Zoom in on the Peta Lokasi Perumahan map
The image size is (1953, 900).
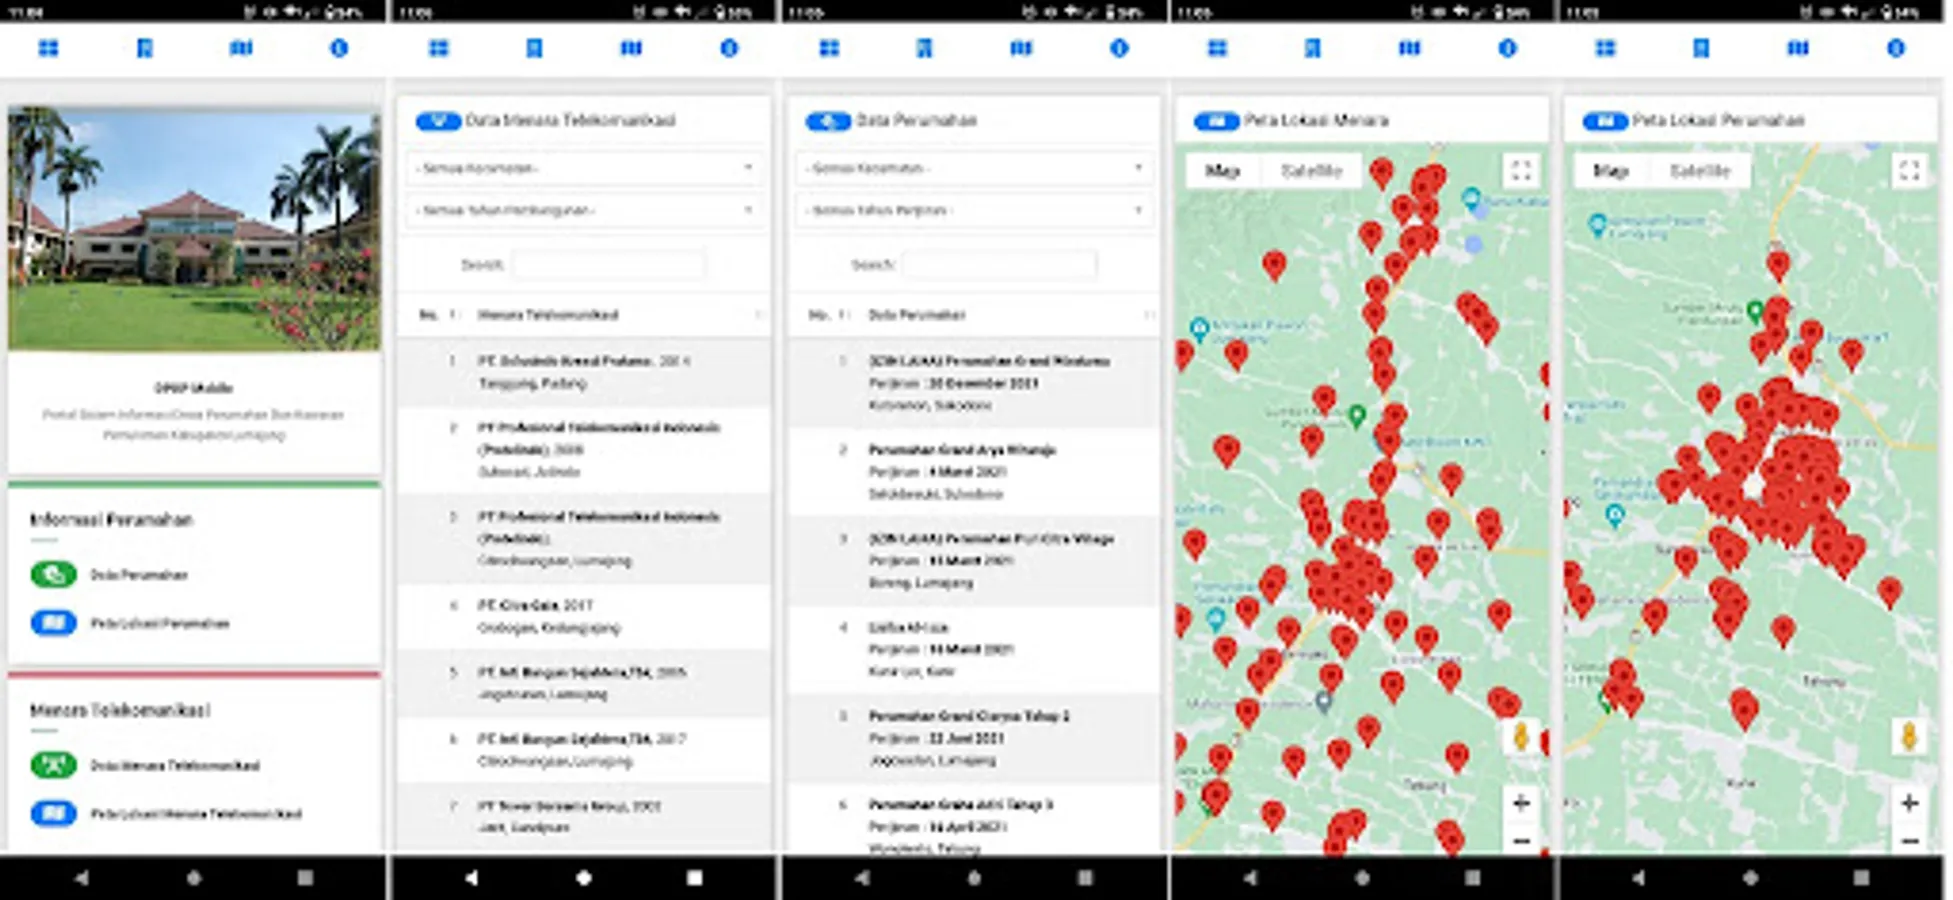click(x=1909, y=802)
